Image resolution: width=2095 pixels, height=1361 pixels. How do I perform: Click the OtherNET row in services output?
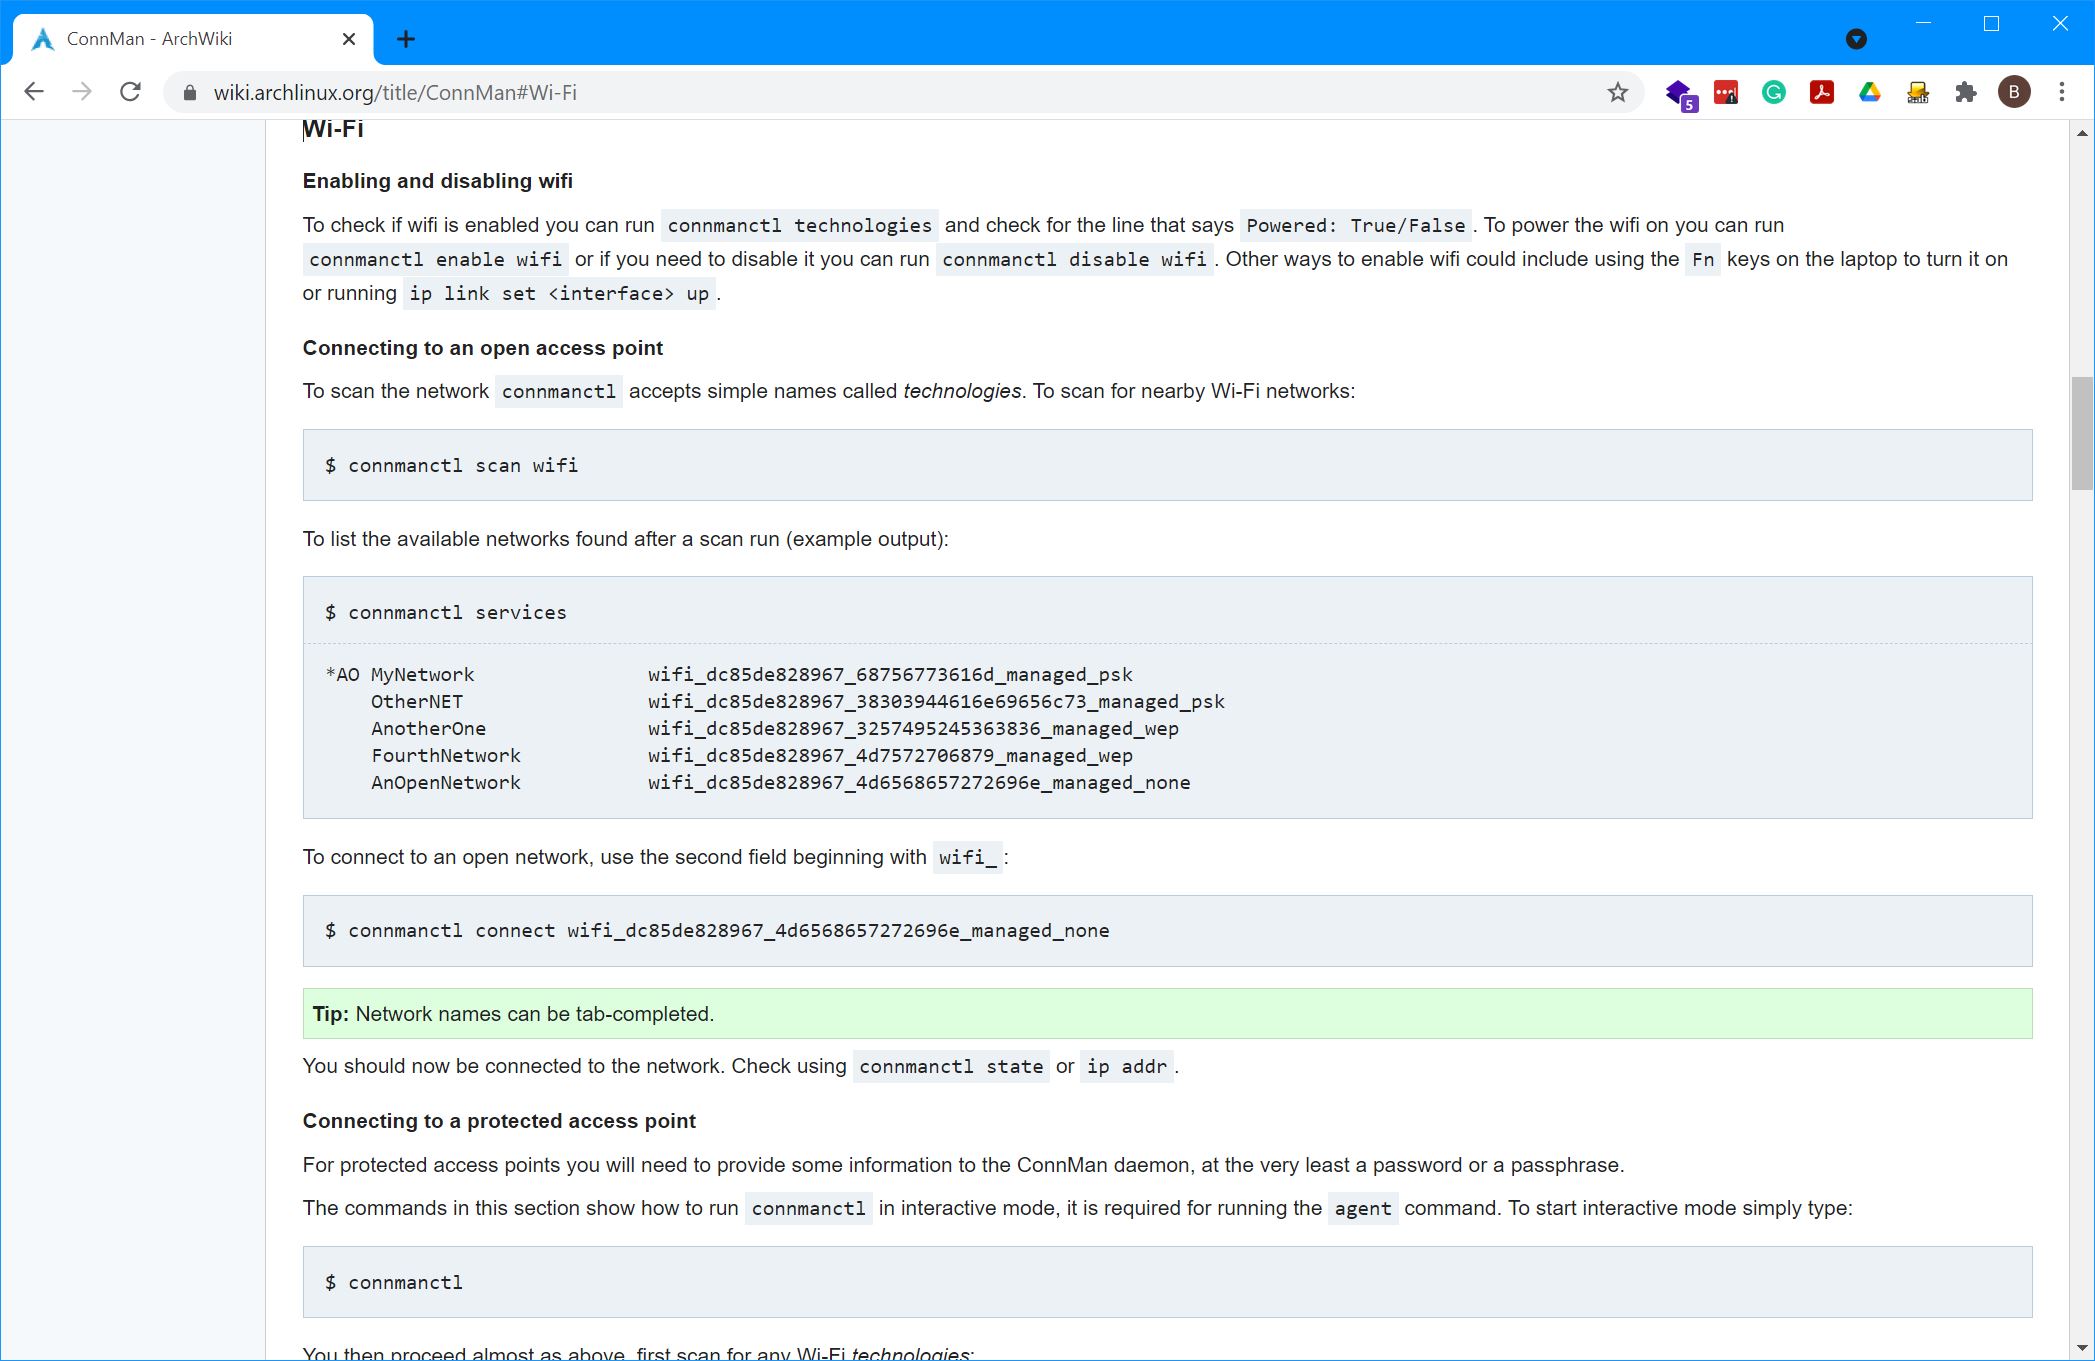pyautogui.click(x=797, y=702)
